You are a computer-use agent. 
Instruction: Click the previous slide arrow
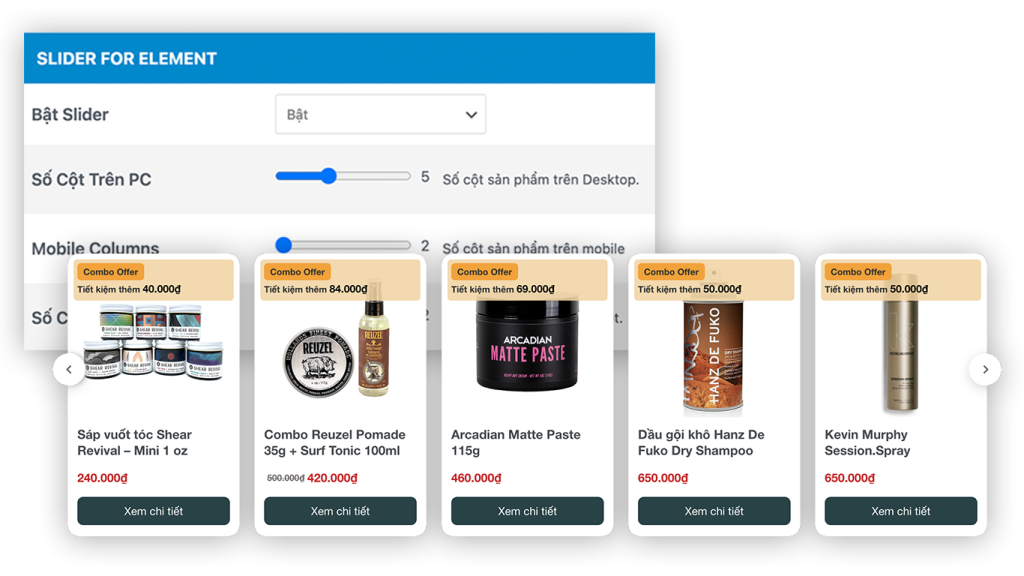pyautogui.click(x=69, y=370)
